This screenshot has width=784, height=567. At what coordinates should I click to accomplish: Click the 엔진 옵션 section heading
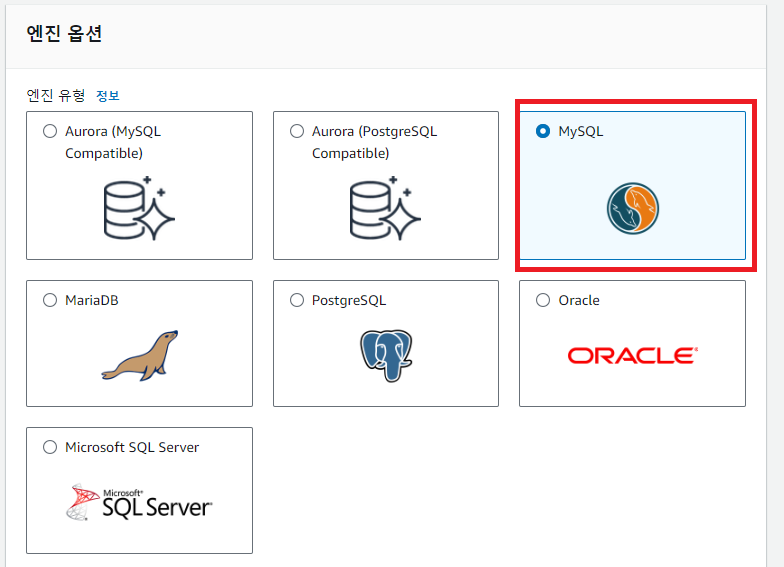coord(64,34)
